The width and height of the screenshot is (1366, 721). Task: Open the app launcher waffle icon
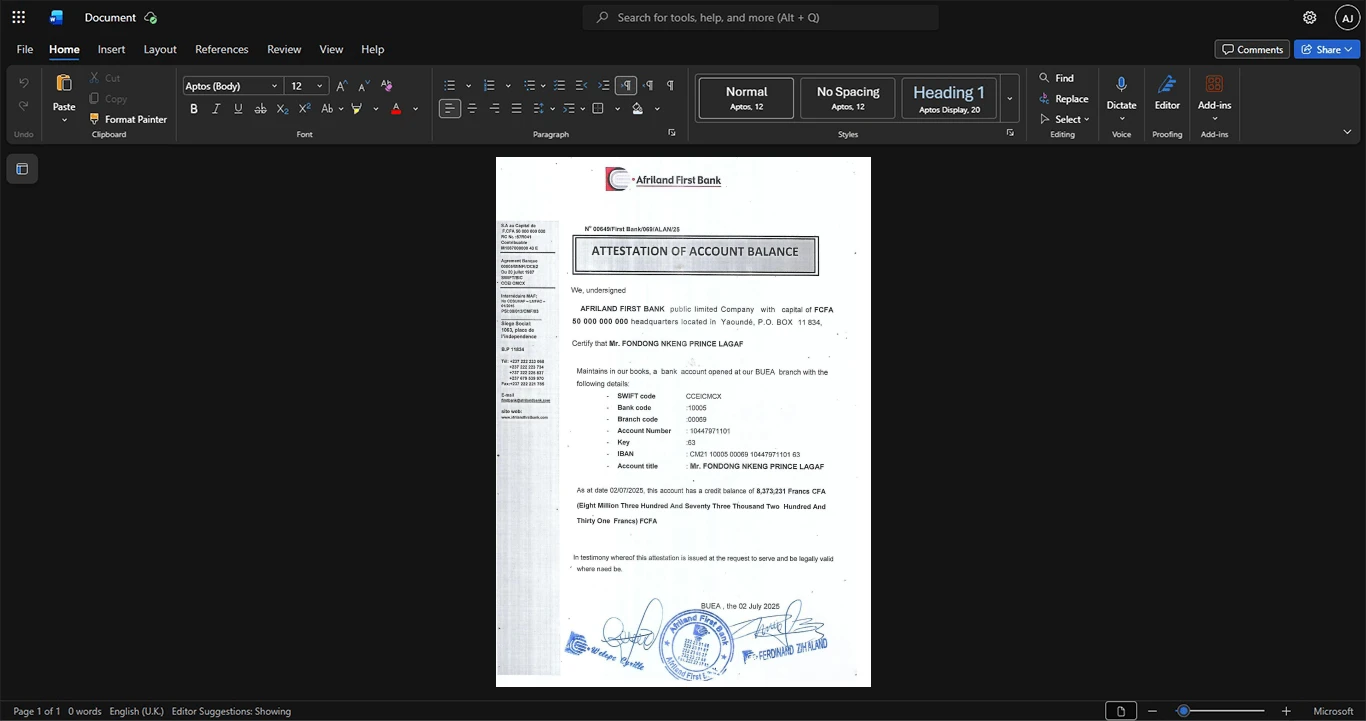[x=19, y=17]
